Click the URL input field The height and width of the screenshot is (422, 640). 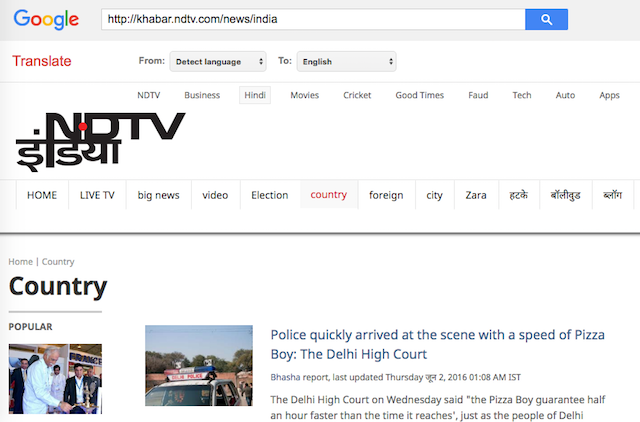[312, 19]
